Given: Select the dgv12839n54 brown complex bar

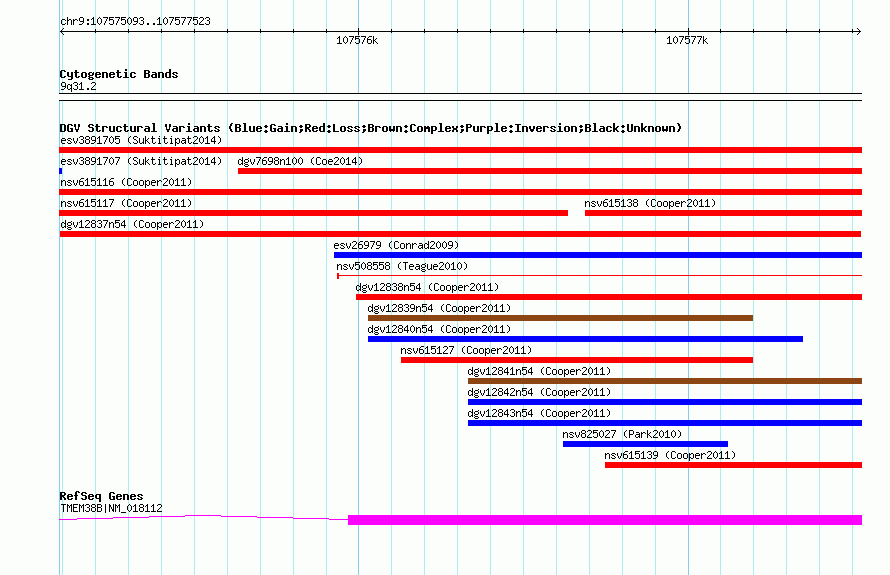Looking at the screenshot, I should click(560, 318).
